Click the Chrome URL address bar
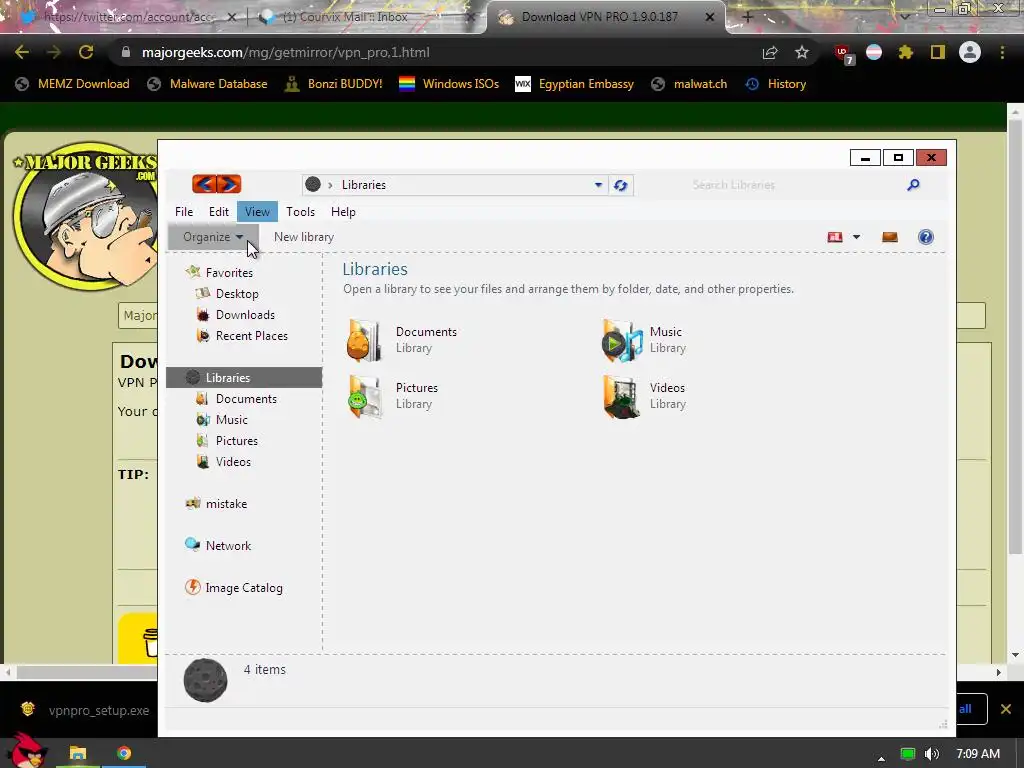This screenshot has width=1024, height=768. [x=431, y=52]
